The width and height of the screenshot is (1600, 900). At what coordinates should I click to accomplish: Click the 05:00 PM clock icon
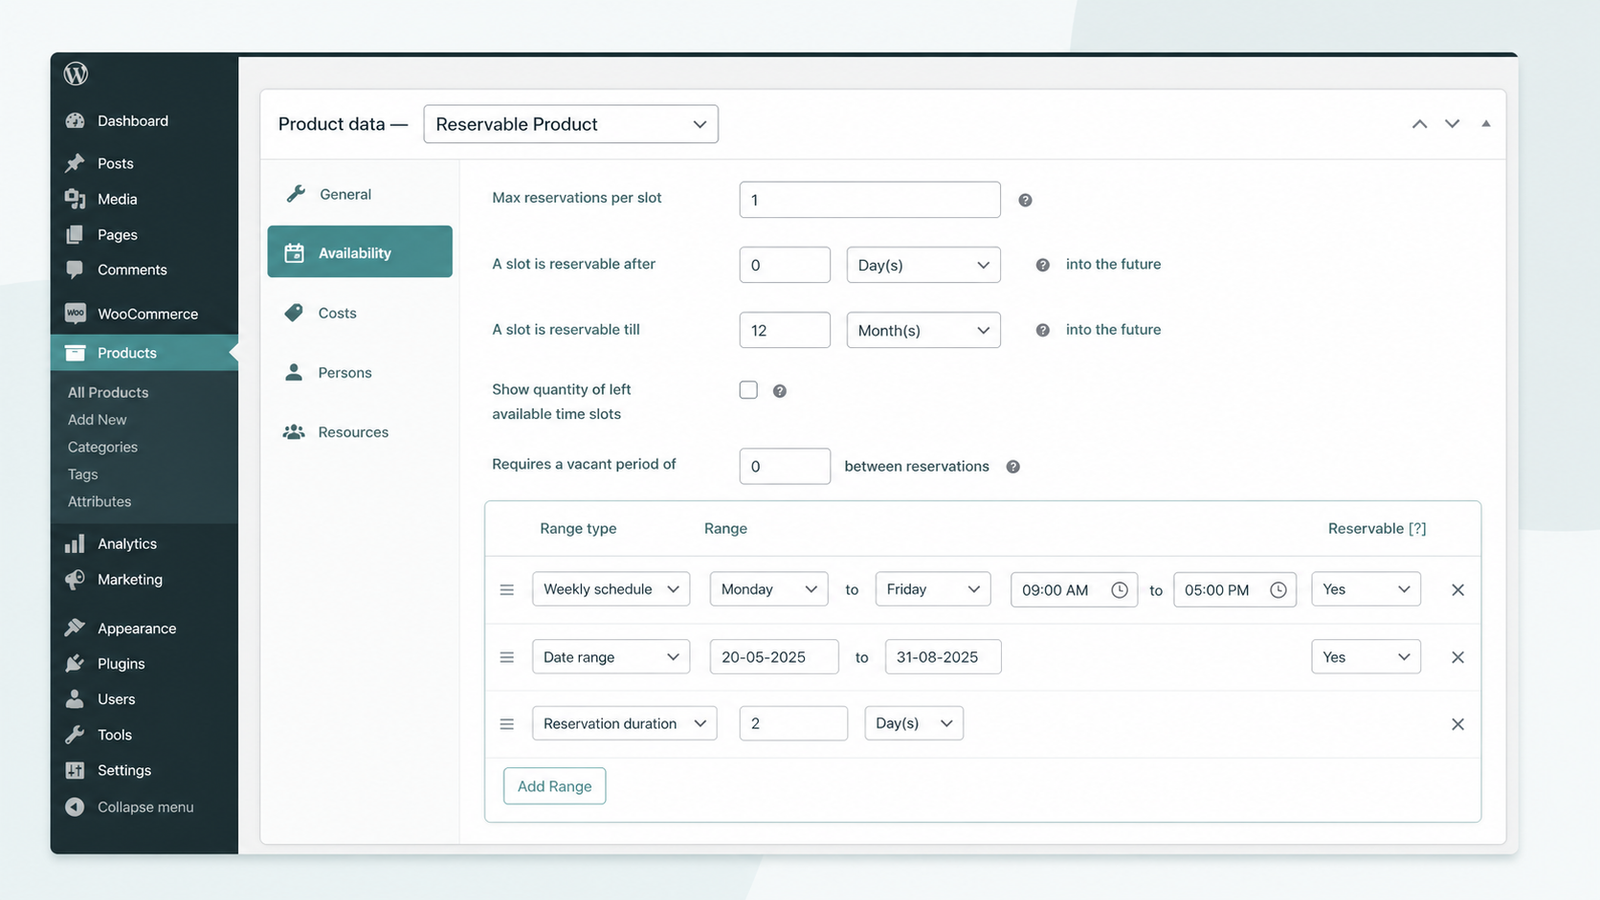[x=1278, y=590]
